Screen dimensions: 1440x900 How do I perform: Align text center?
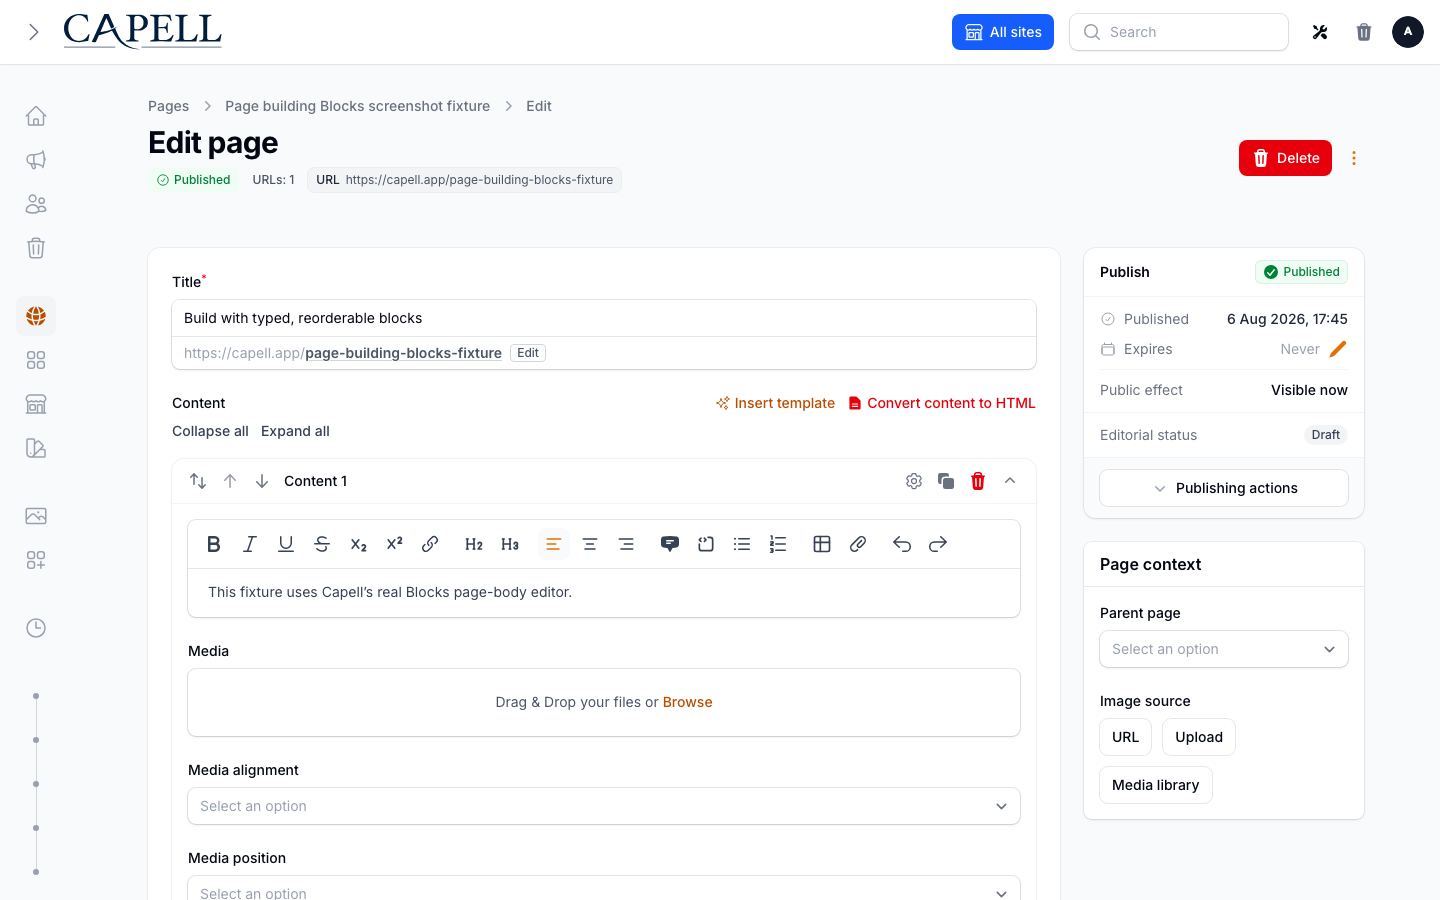pyautogui.click(x=590, y=544)
